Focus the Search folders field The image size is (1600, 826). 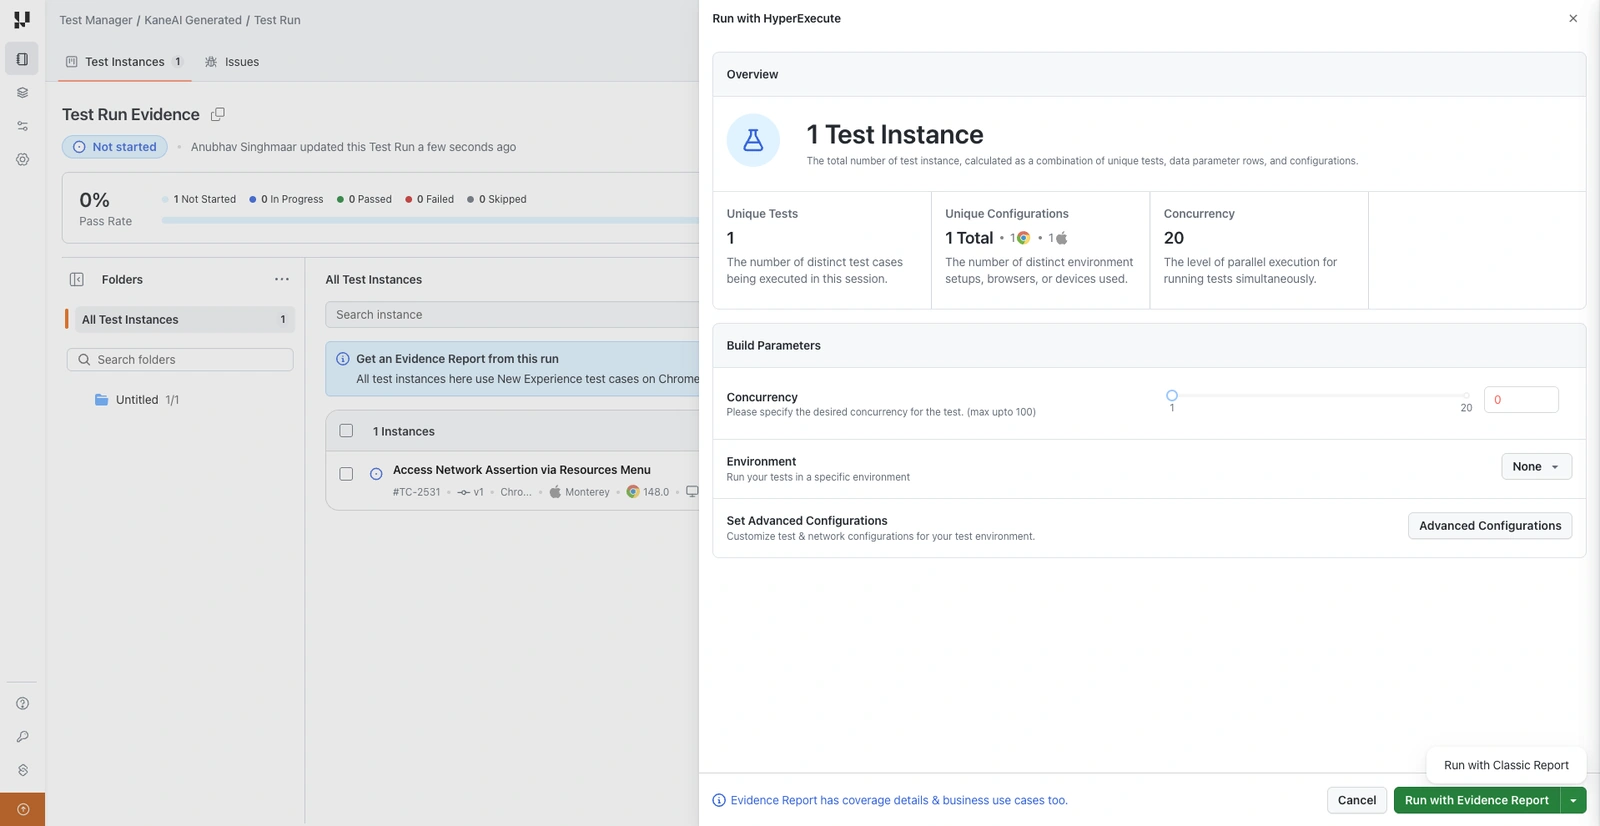tap(180, 360)
